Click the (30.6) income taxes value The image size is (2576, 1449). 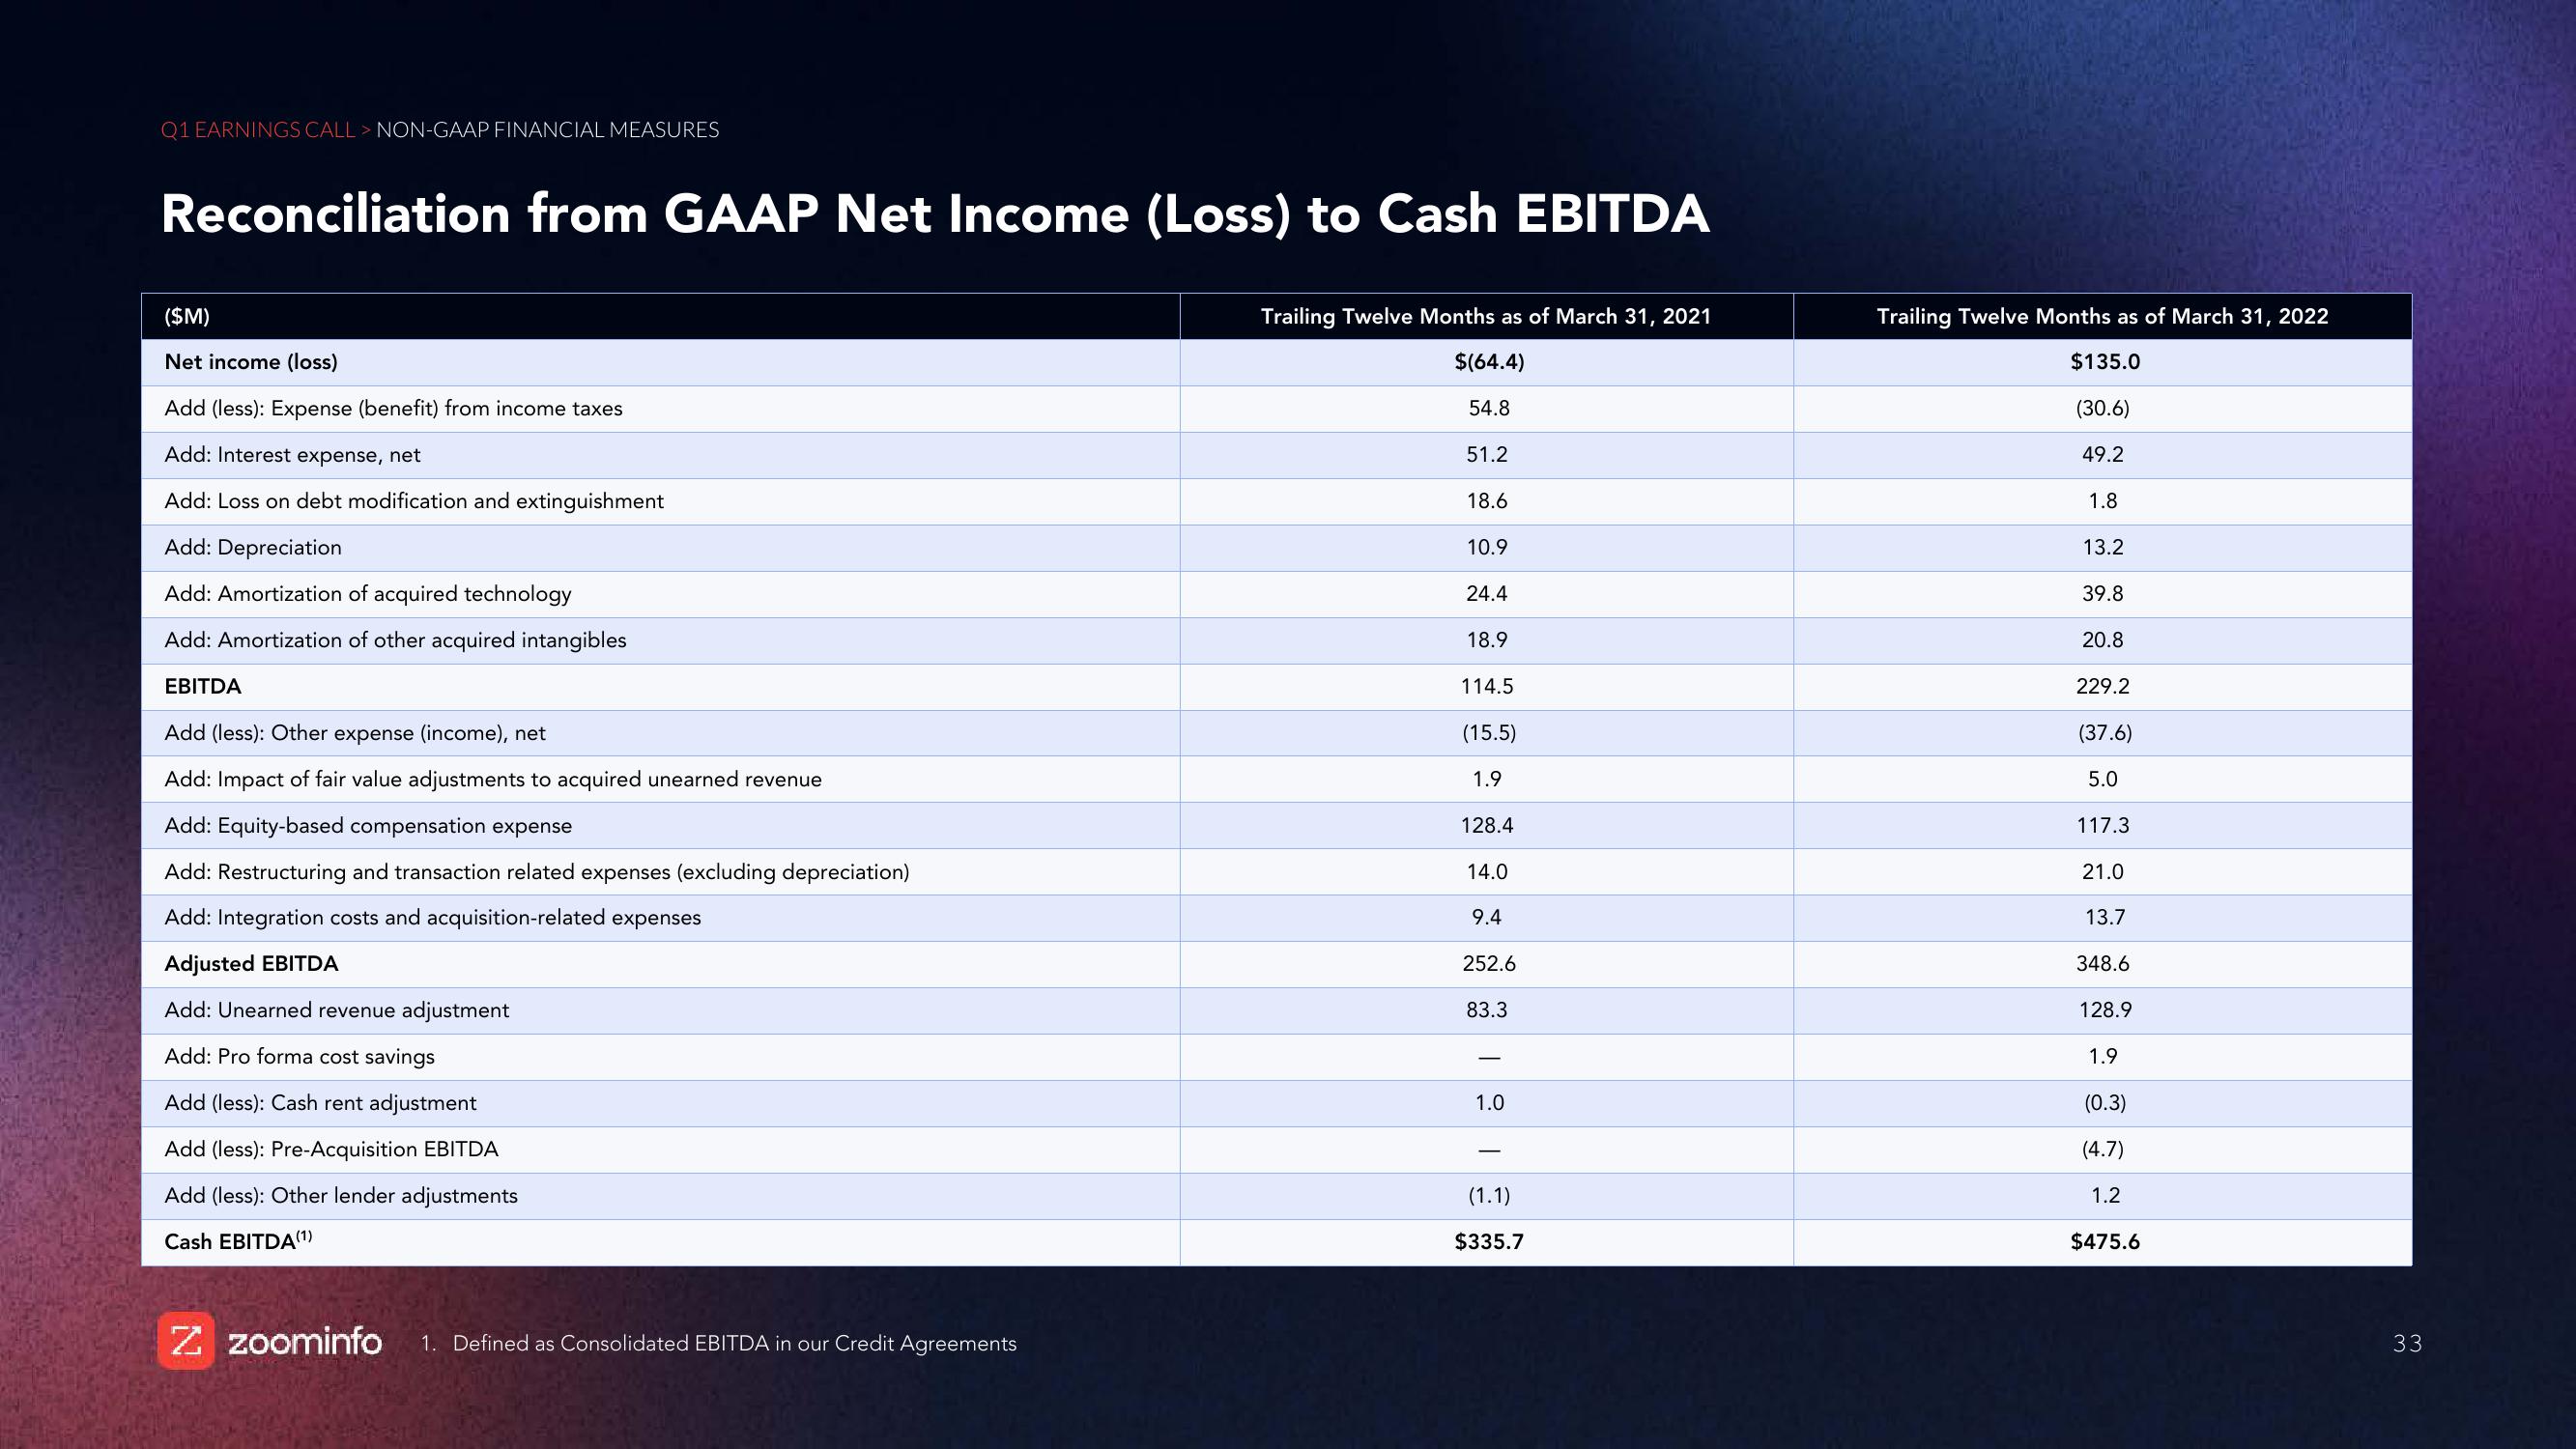pyautogui.click(x=2103, y=408)
